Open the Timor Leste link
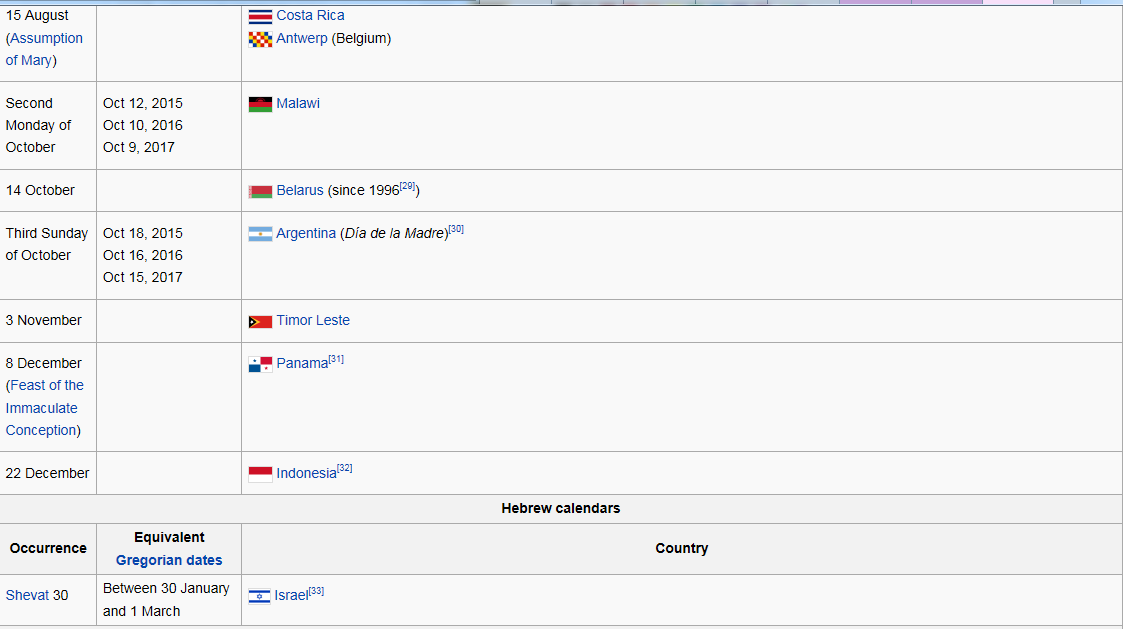Screen dimensions: 1123x629 (313, 320)
